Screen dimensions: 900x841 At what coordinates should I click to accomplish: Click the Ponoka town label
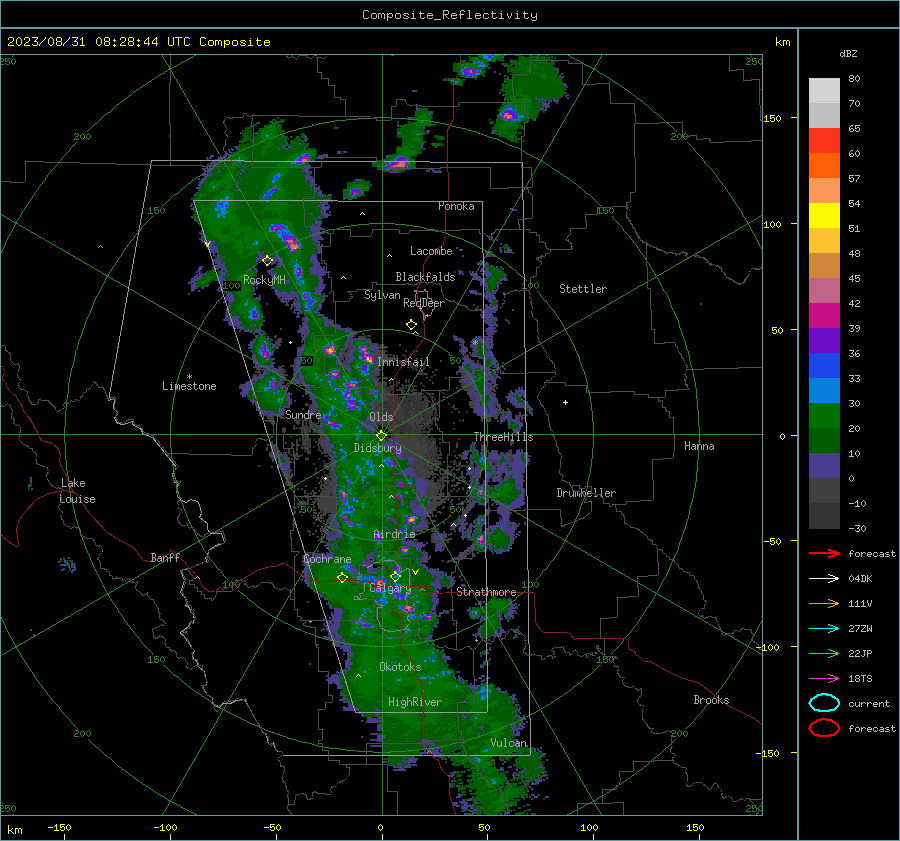(456, 206)
